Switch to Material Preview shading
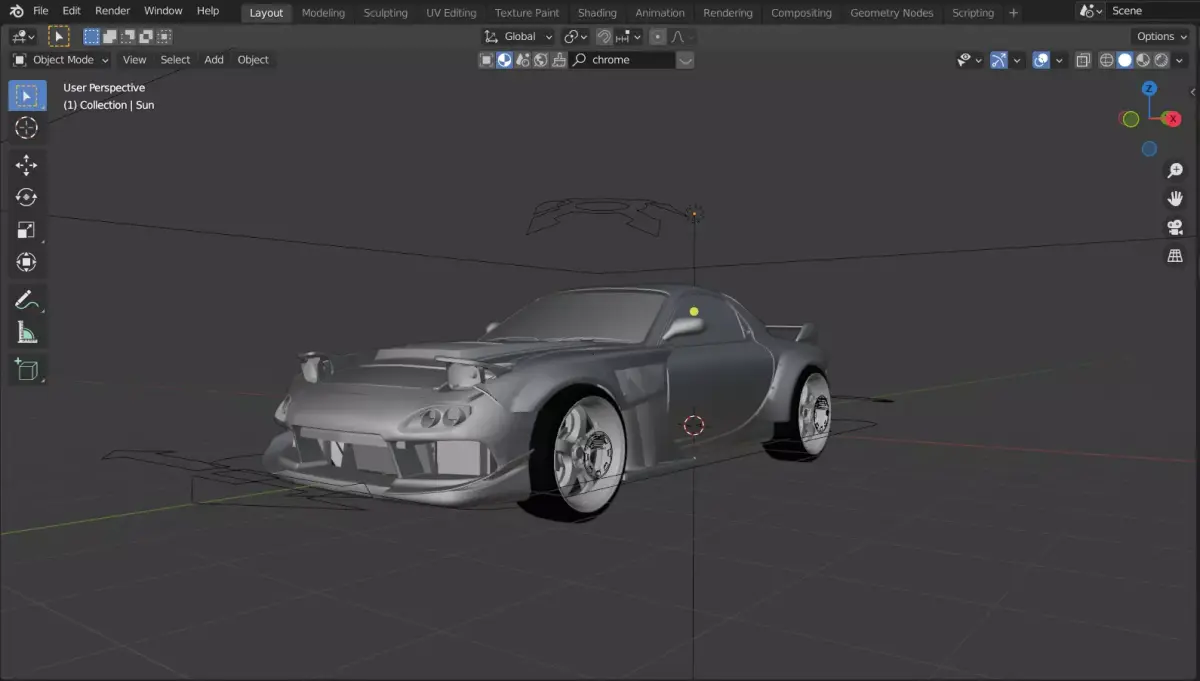Screen dimensions: 1200x681 coord(1143,60)
